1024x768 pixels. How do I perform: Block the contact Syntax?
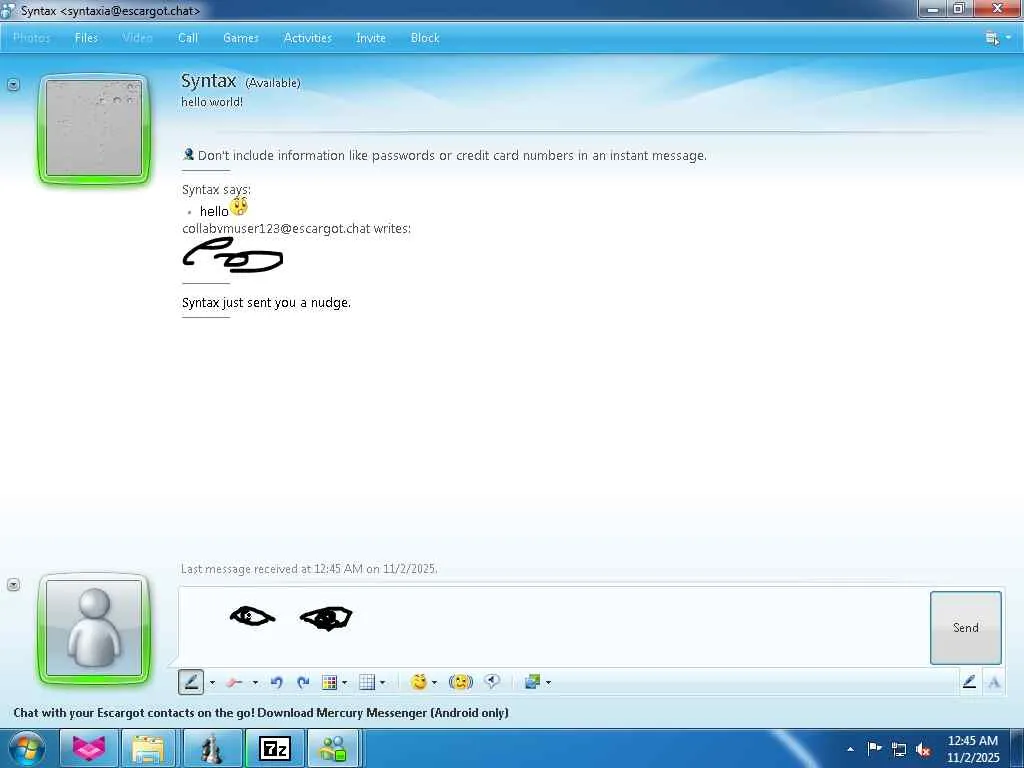point(425,38)
